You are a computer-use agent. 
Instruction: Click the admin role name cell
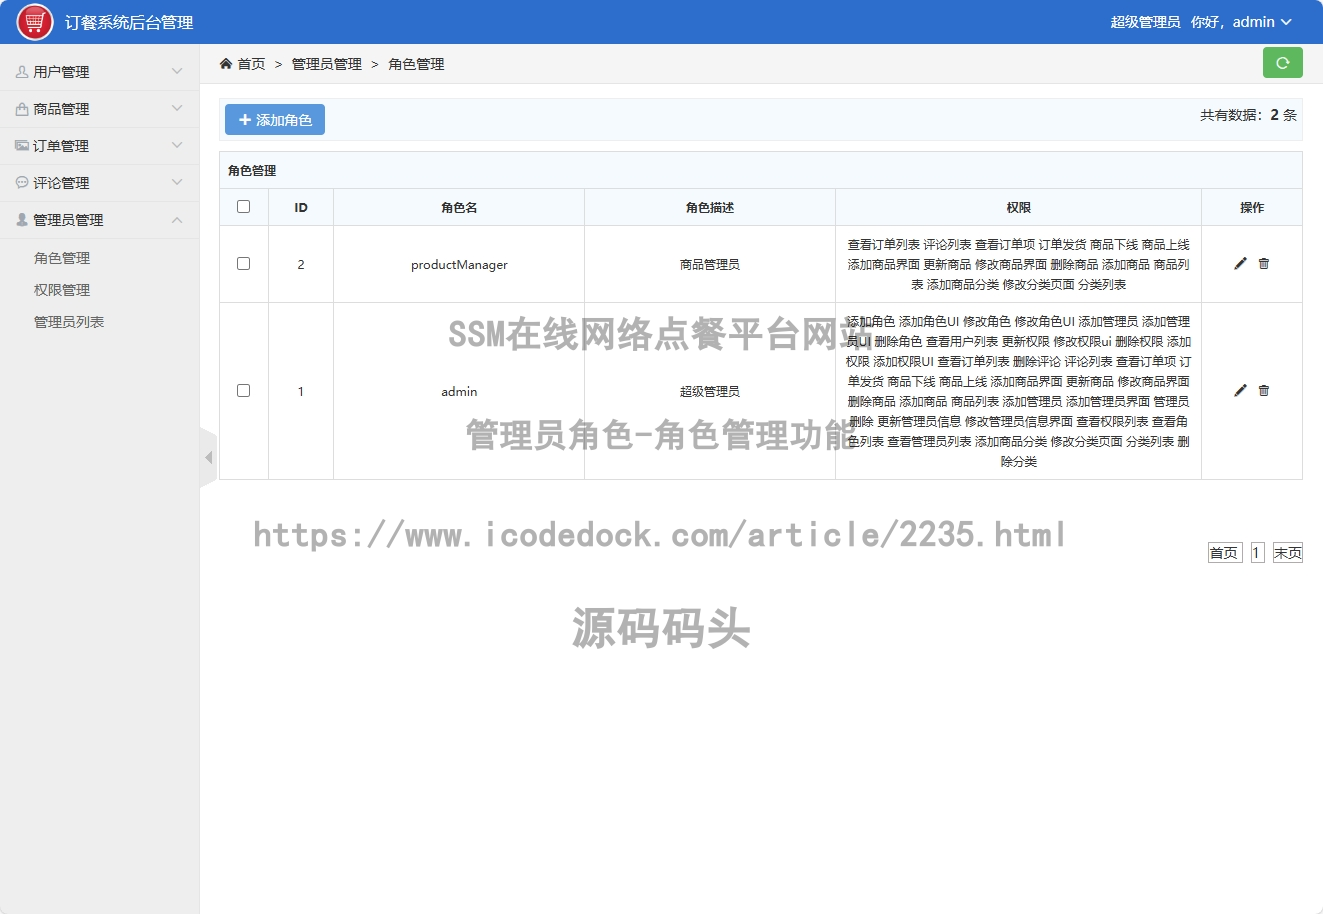coord(459,391)
